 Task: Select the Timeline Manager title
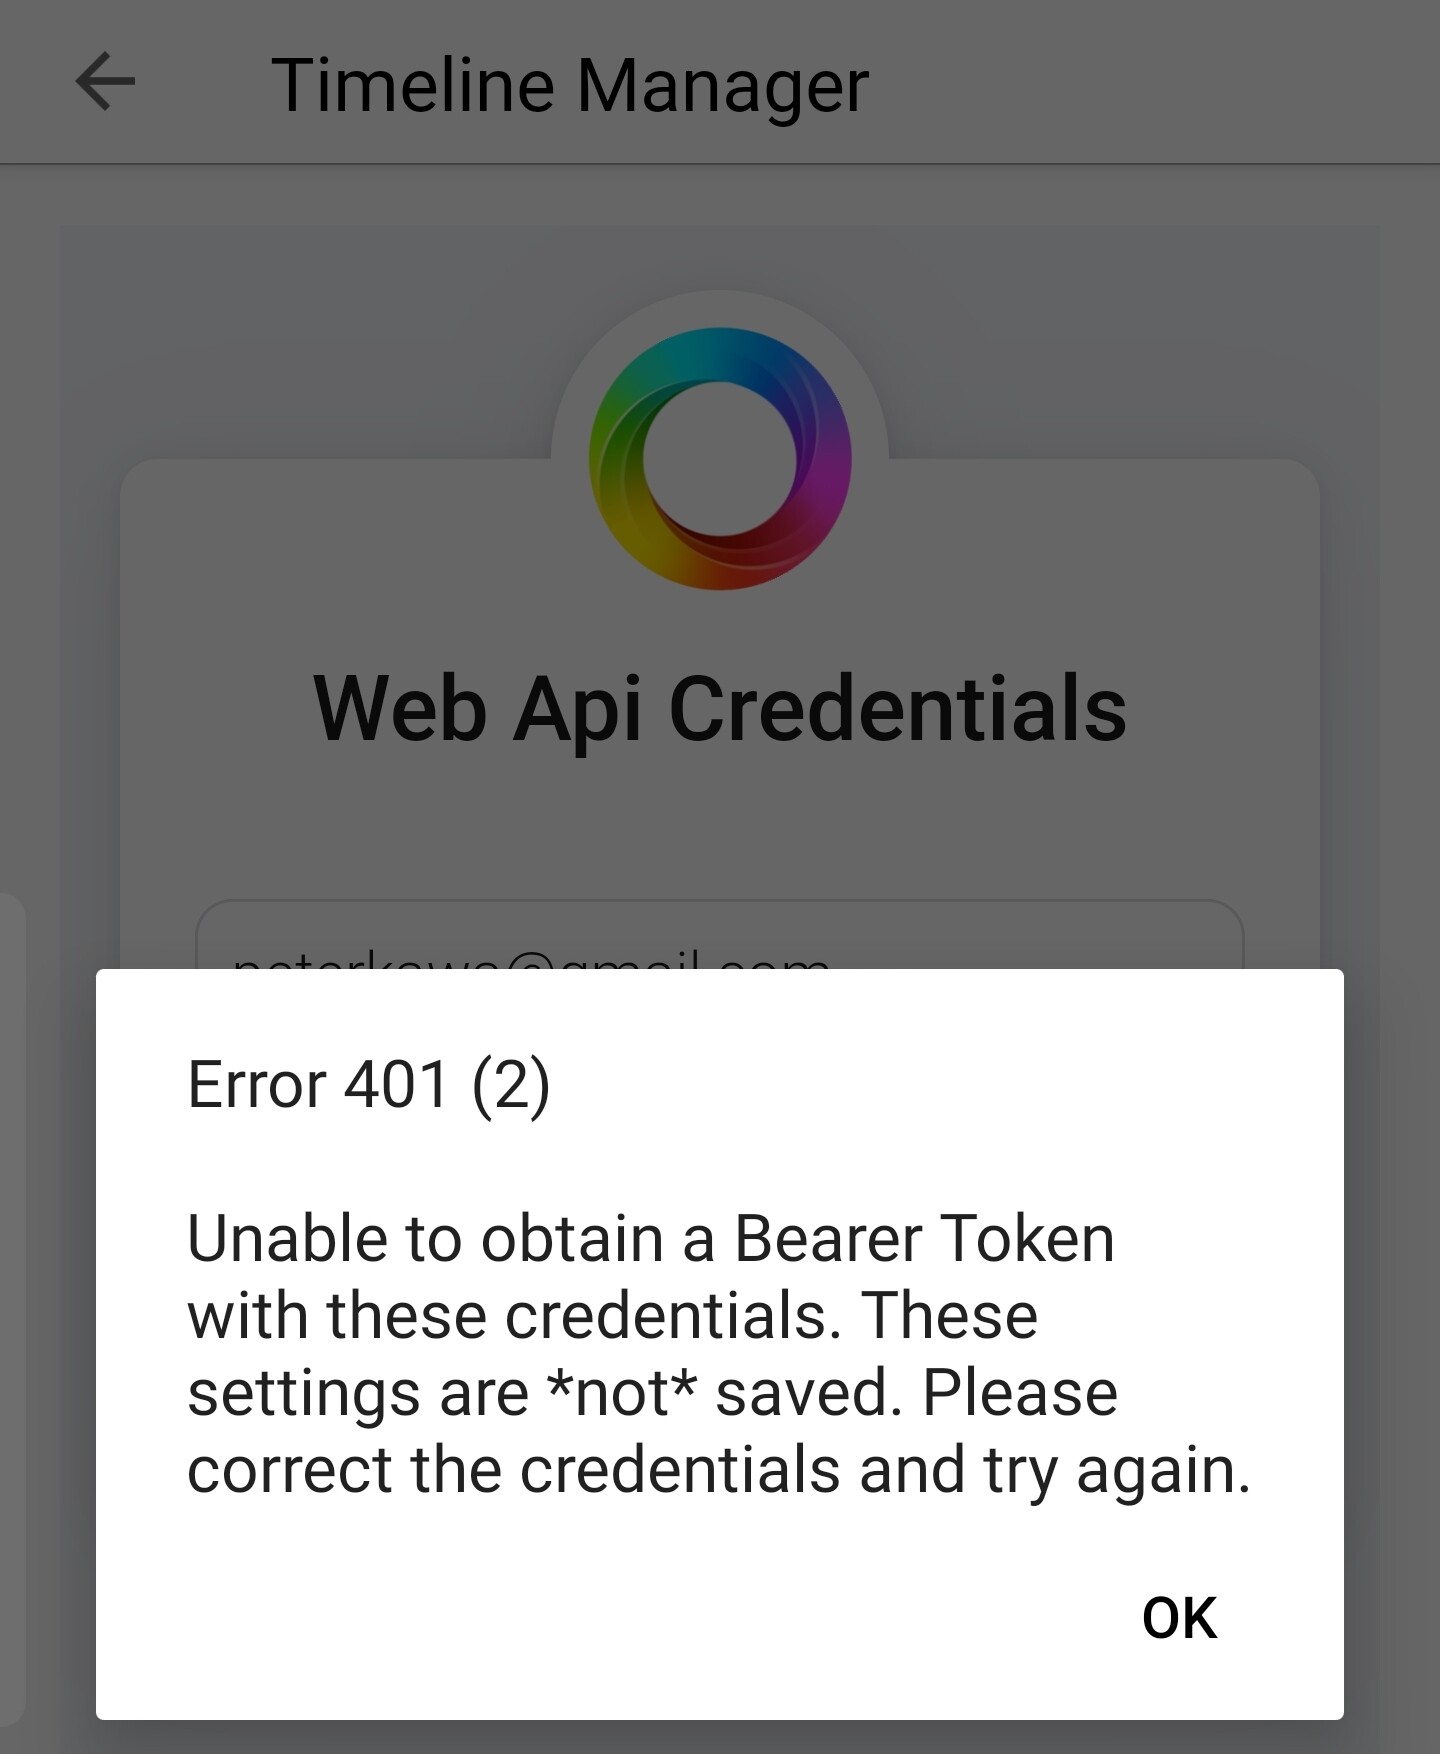(570, 85)
